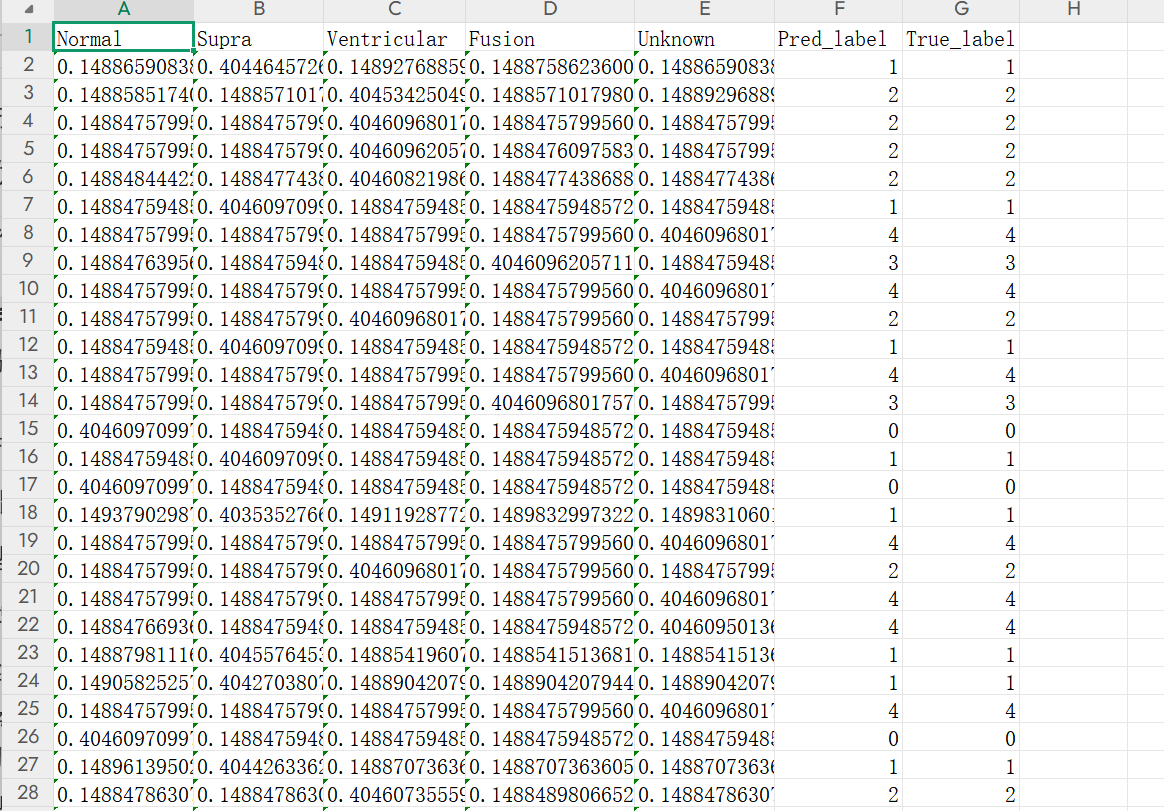
Task: Click Unknown value in row 22
Action: [704, 627]
